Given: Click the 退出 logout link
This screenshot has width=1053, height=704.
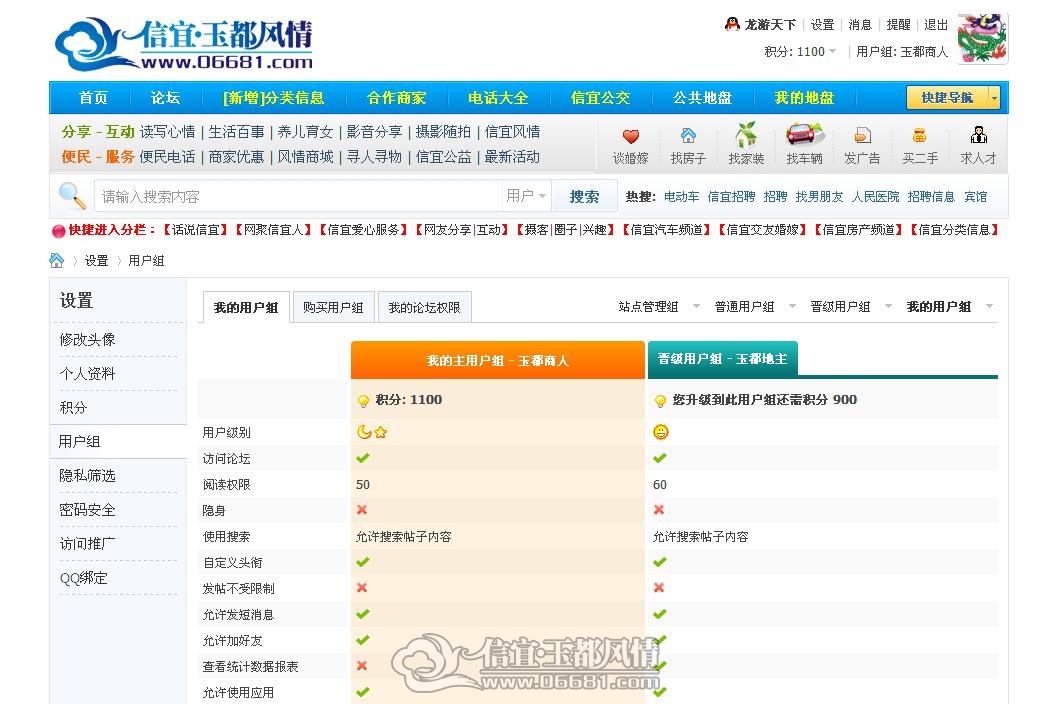Looking at the screenshot, I should (936, 25).
